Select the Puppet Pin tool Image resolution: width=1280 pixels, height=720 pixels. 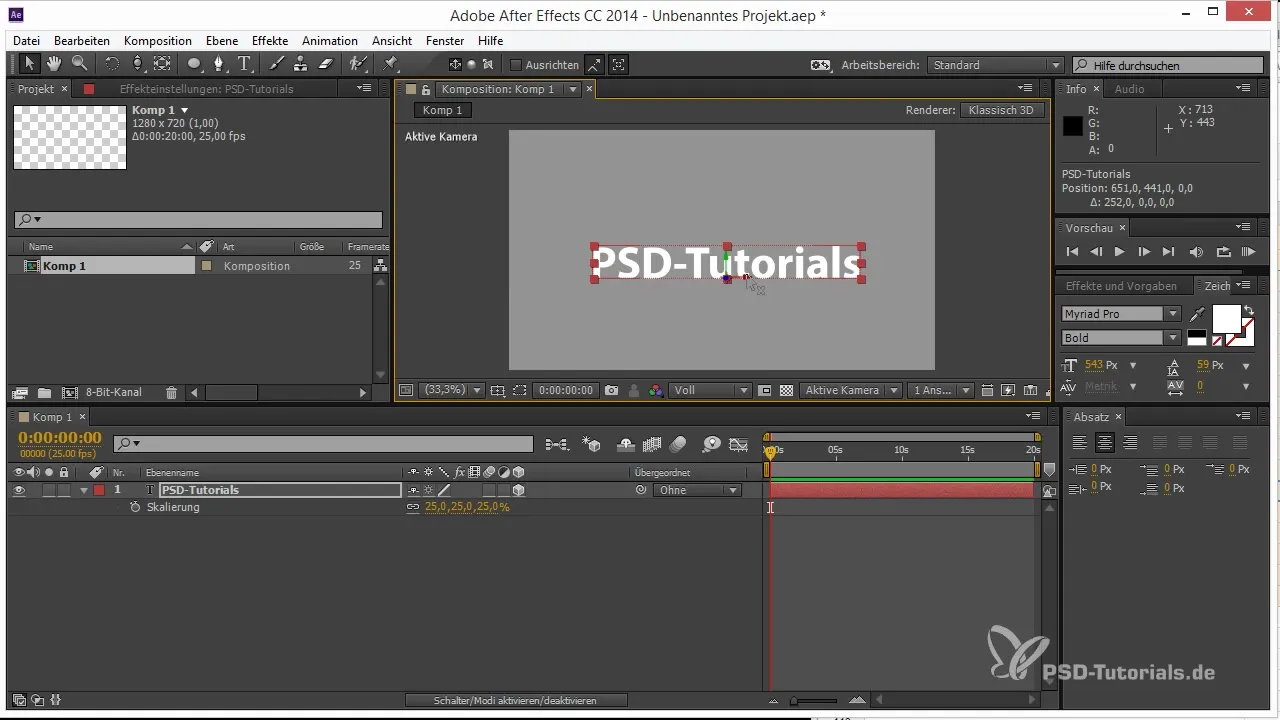pyautogui.click(x=391, y=64)
